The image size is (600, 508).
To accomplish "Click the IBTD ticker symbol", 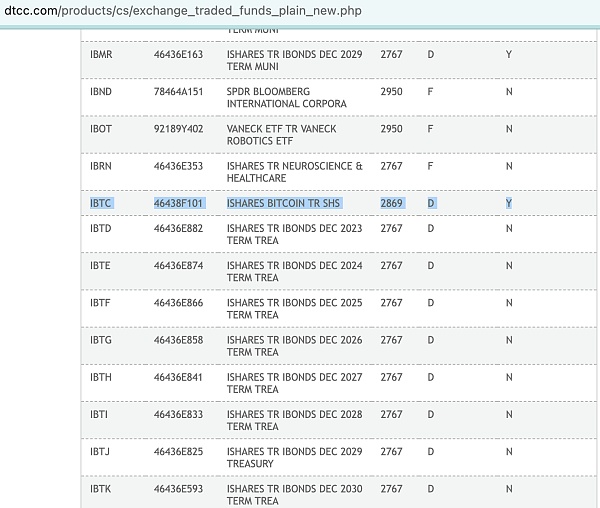I will pyautogui.click(x=101, y=228).
